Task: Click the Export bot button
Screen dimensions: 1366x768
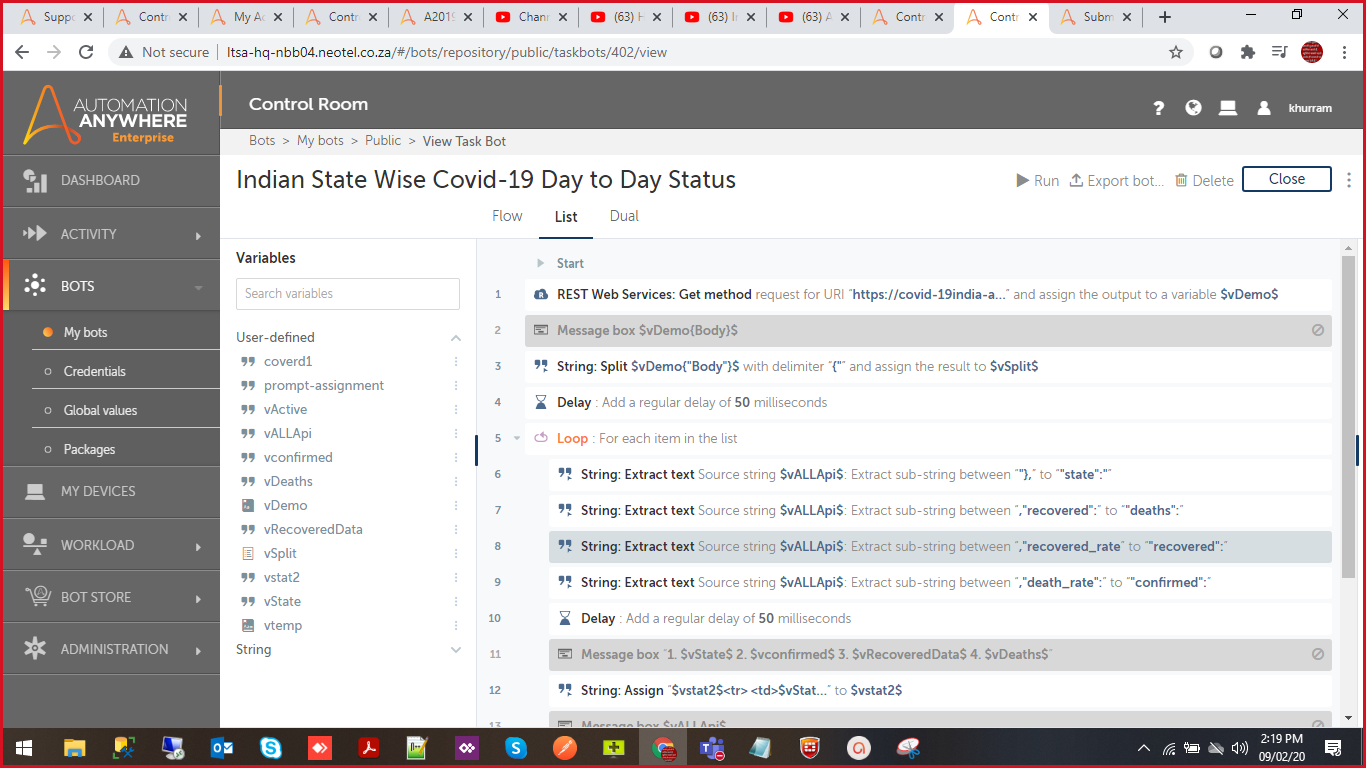Action: click(x=1116, y=180)
